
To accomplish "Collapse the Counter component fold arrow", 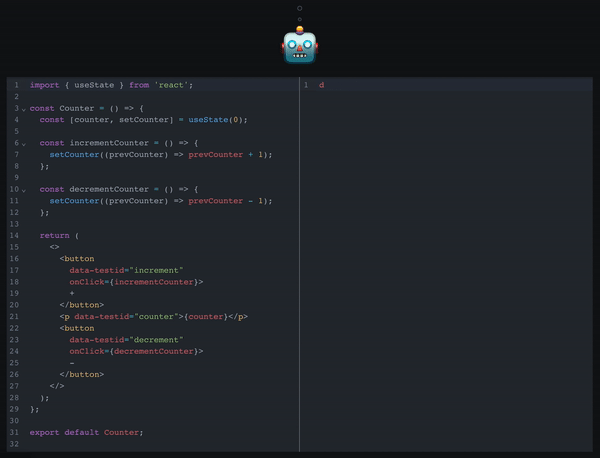I will coord(23,108).
